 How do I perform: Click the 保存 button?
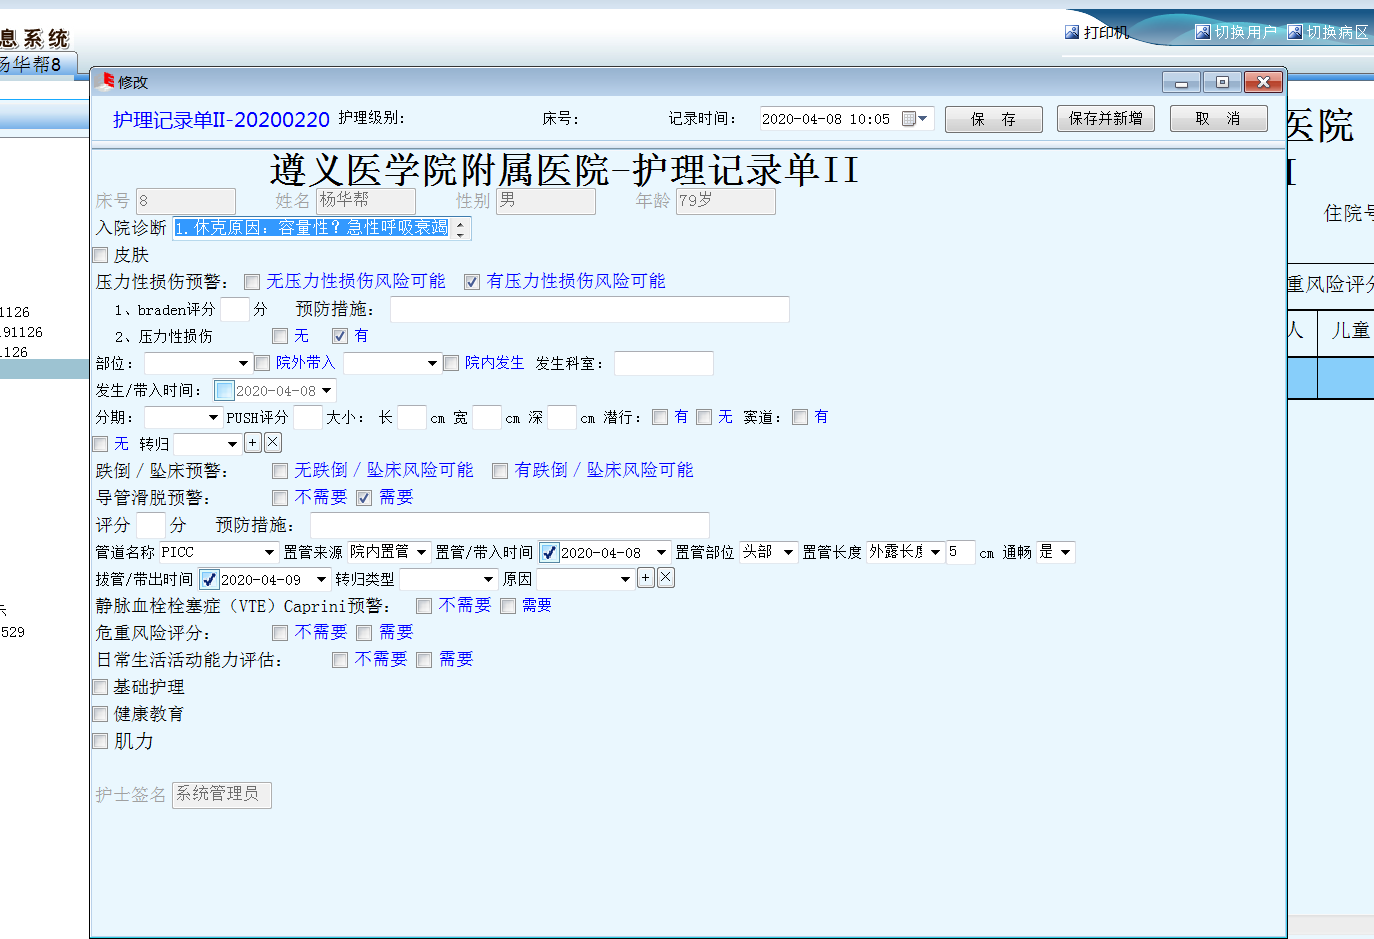994,119
